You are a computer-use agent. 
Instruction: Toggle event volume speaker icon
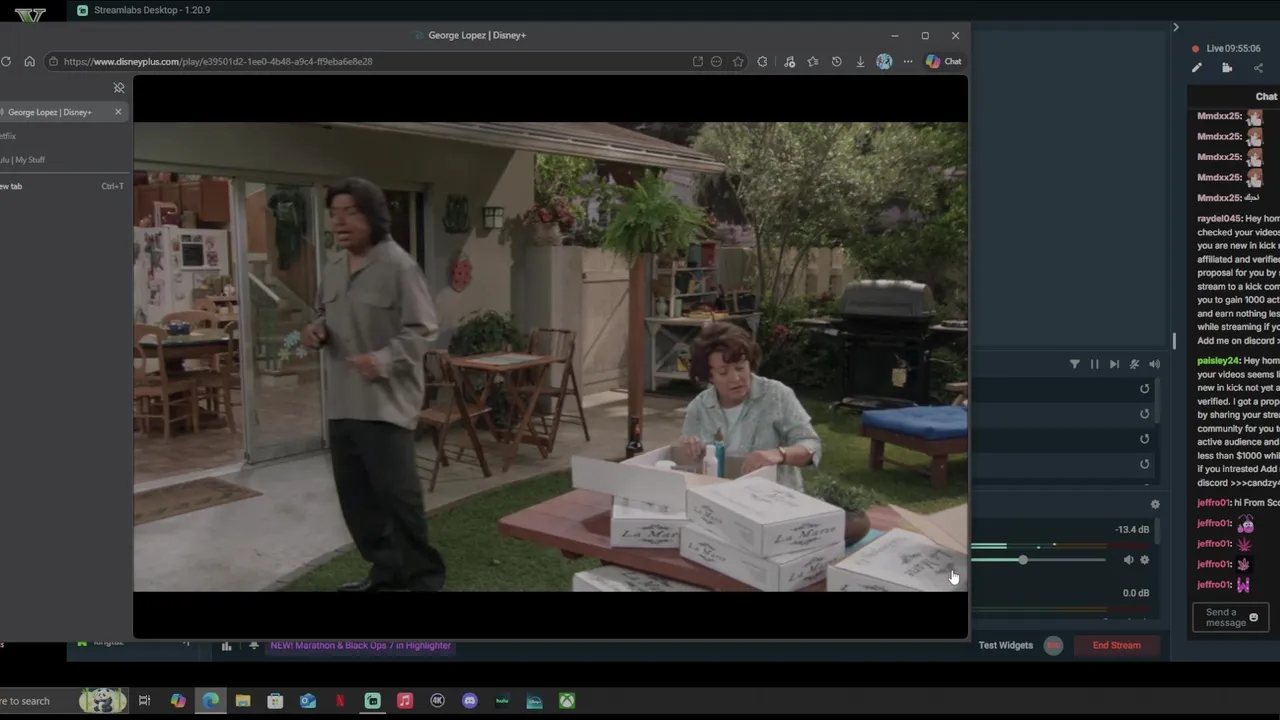1154,364
